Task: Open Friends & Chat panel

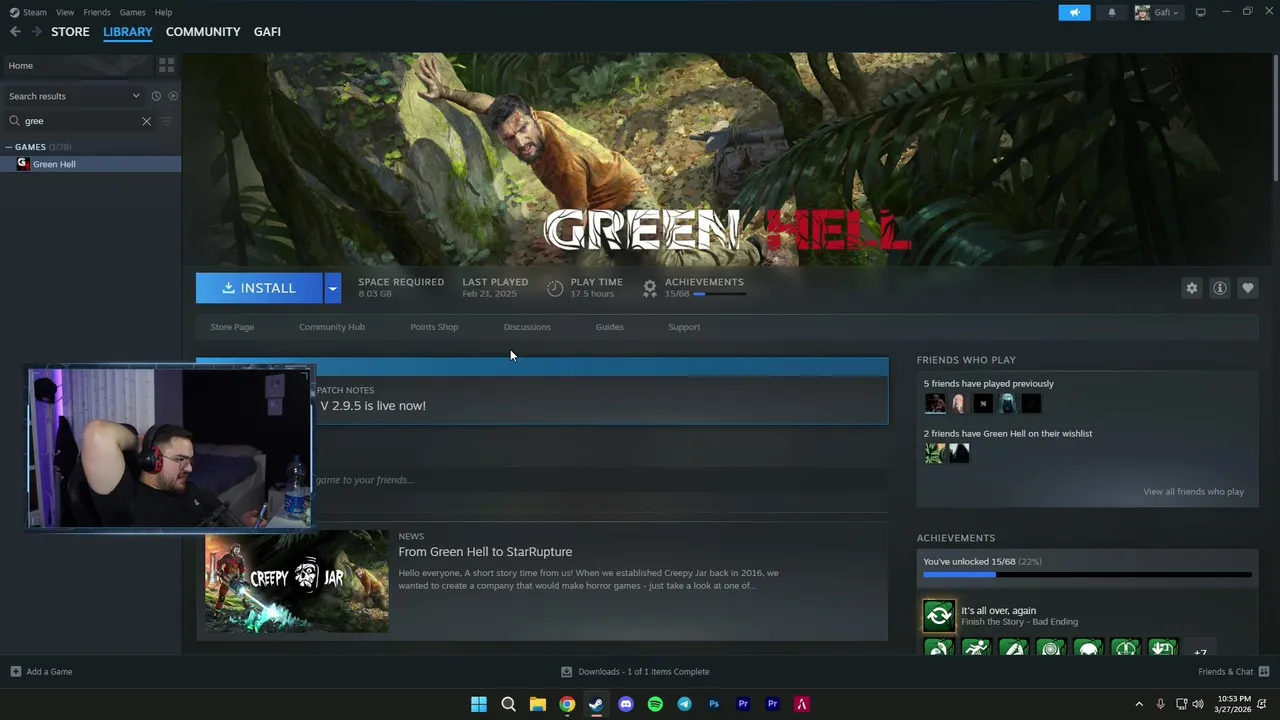Action: [x=1233, y=672]
